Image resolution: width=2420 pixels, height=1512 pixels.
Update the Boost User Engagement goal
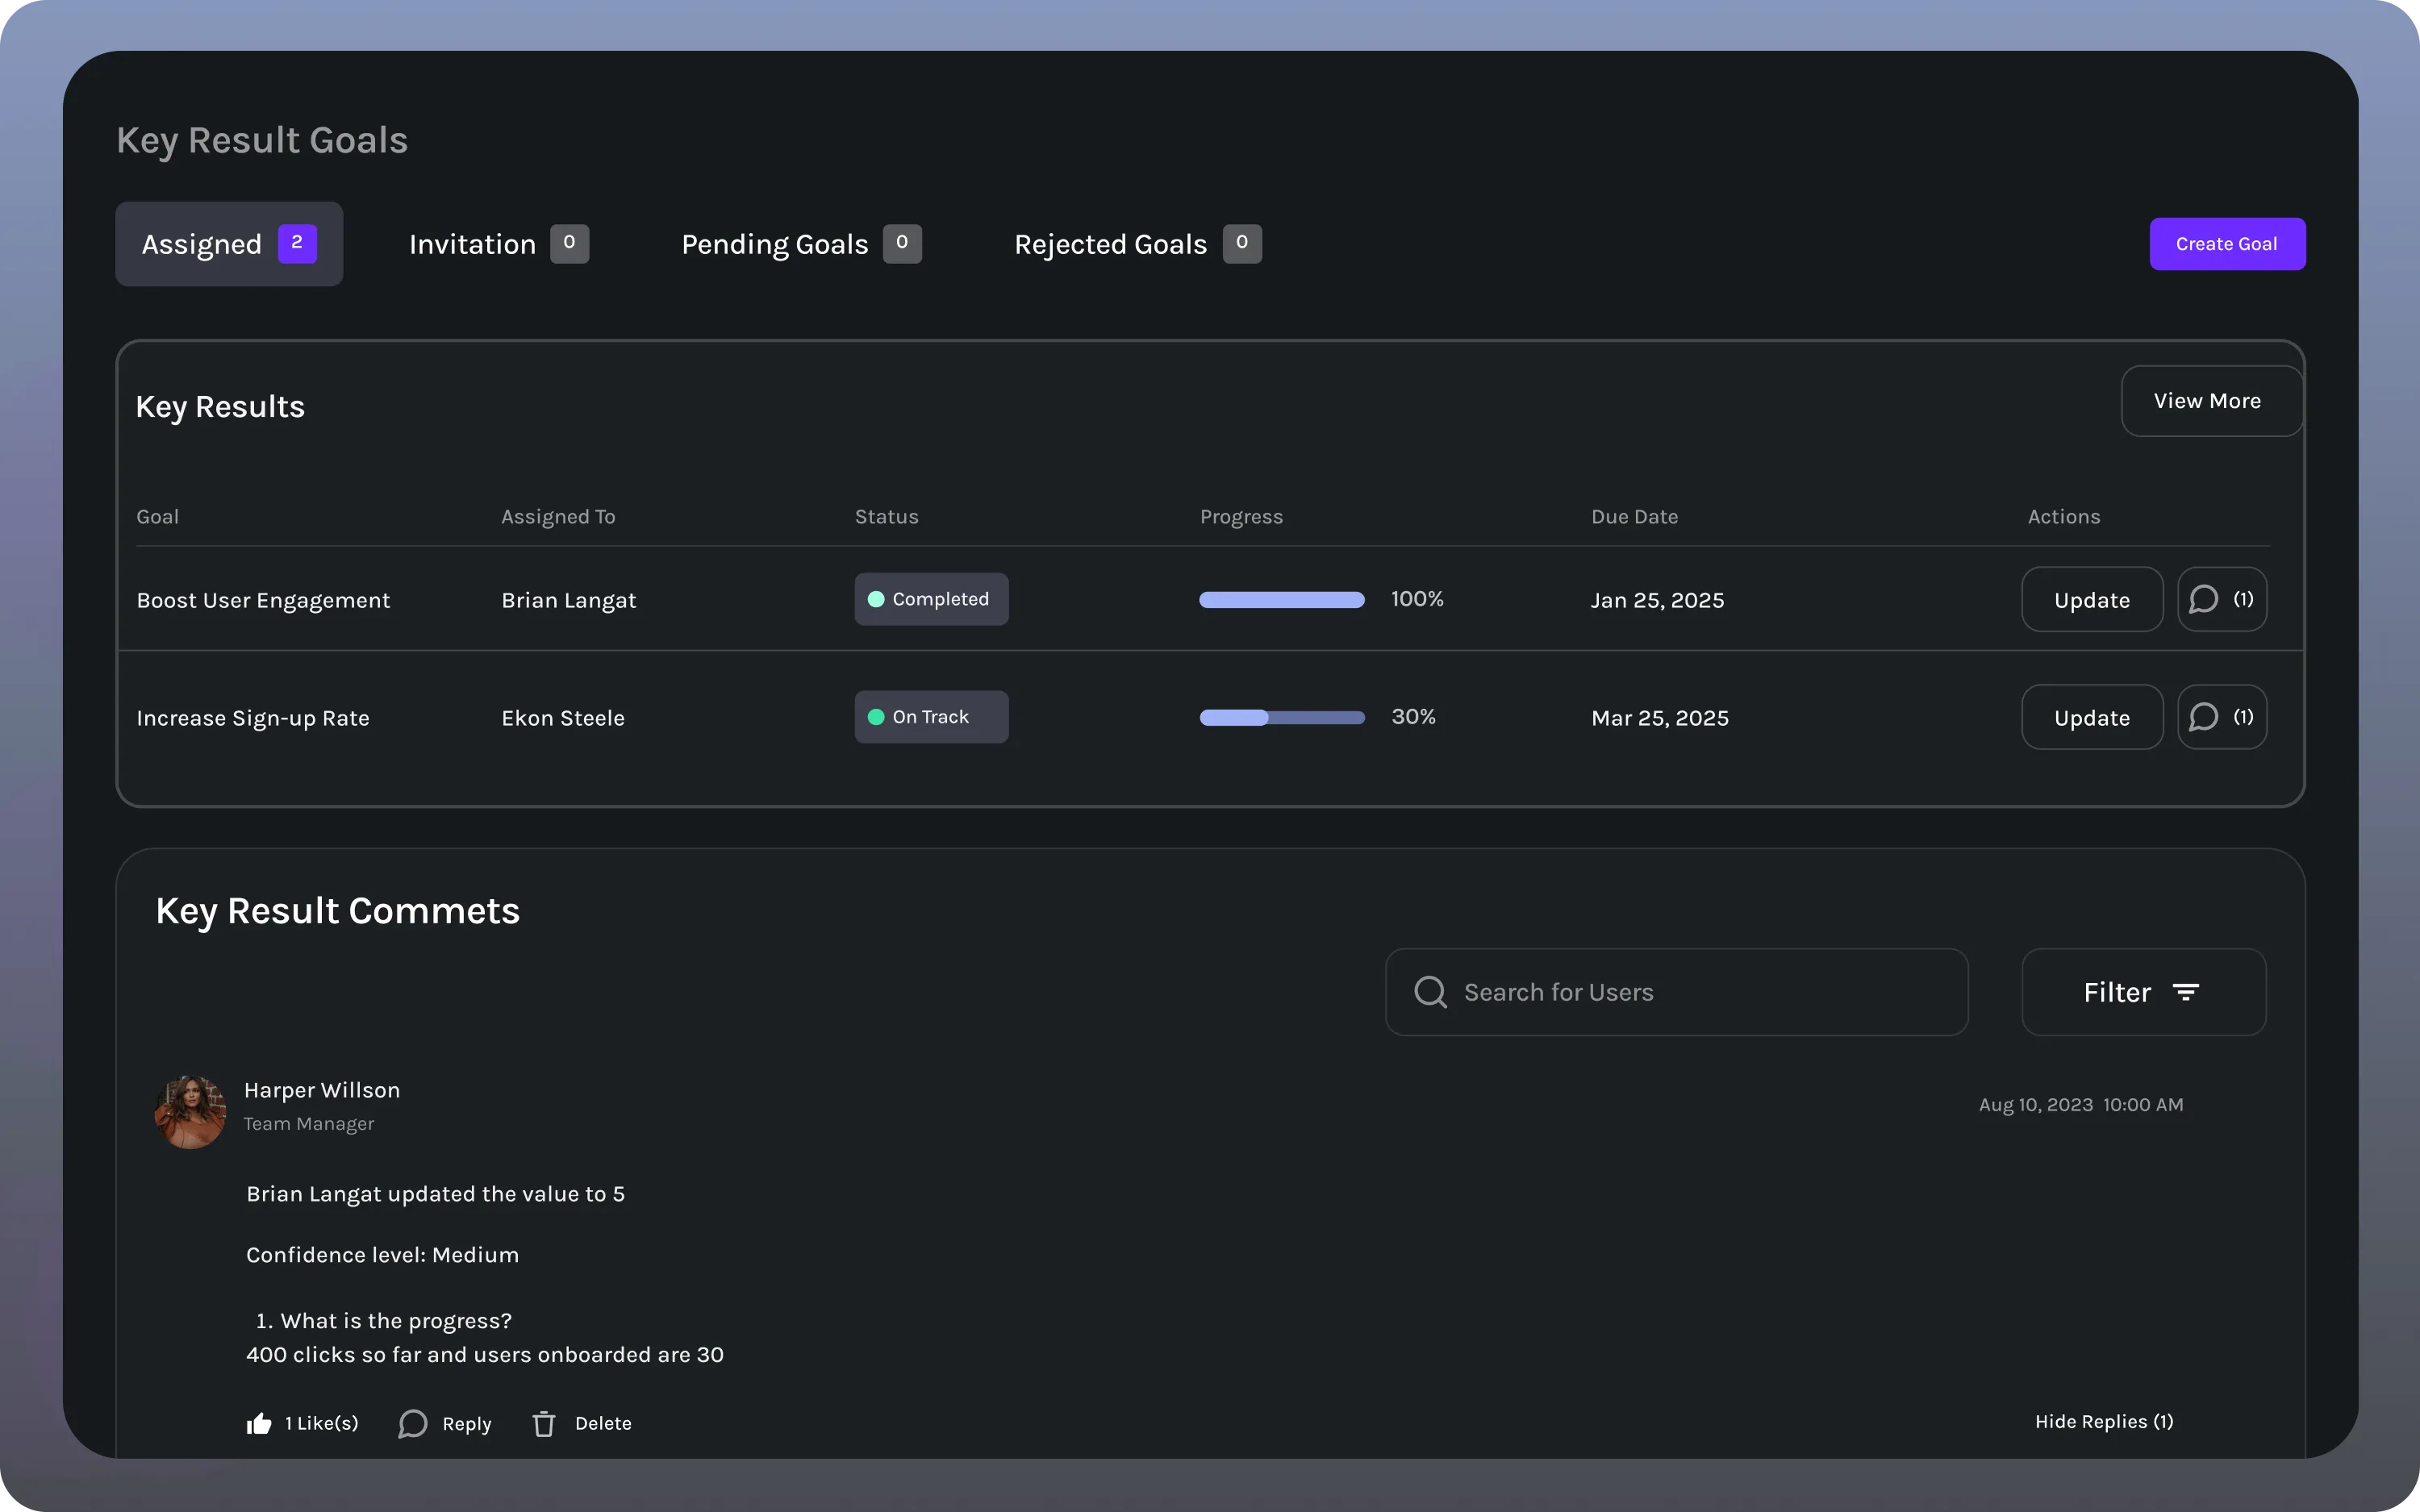pyautogui.click(x=2091, y=600)
